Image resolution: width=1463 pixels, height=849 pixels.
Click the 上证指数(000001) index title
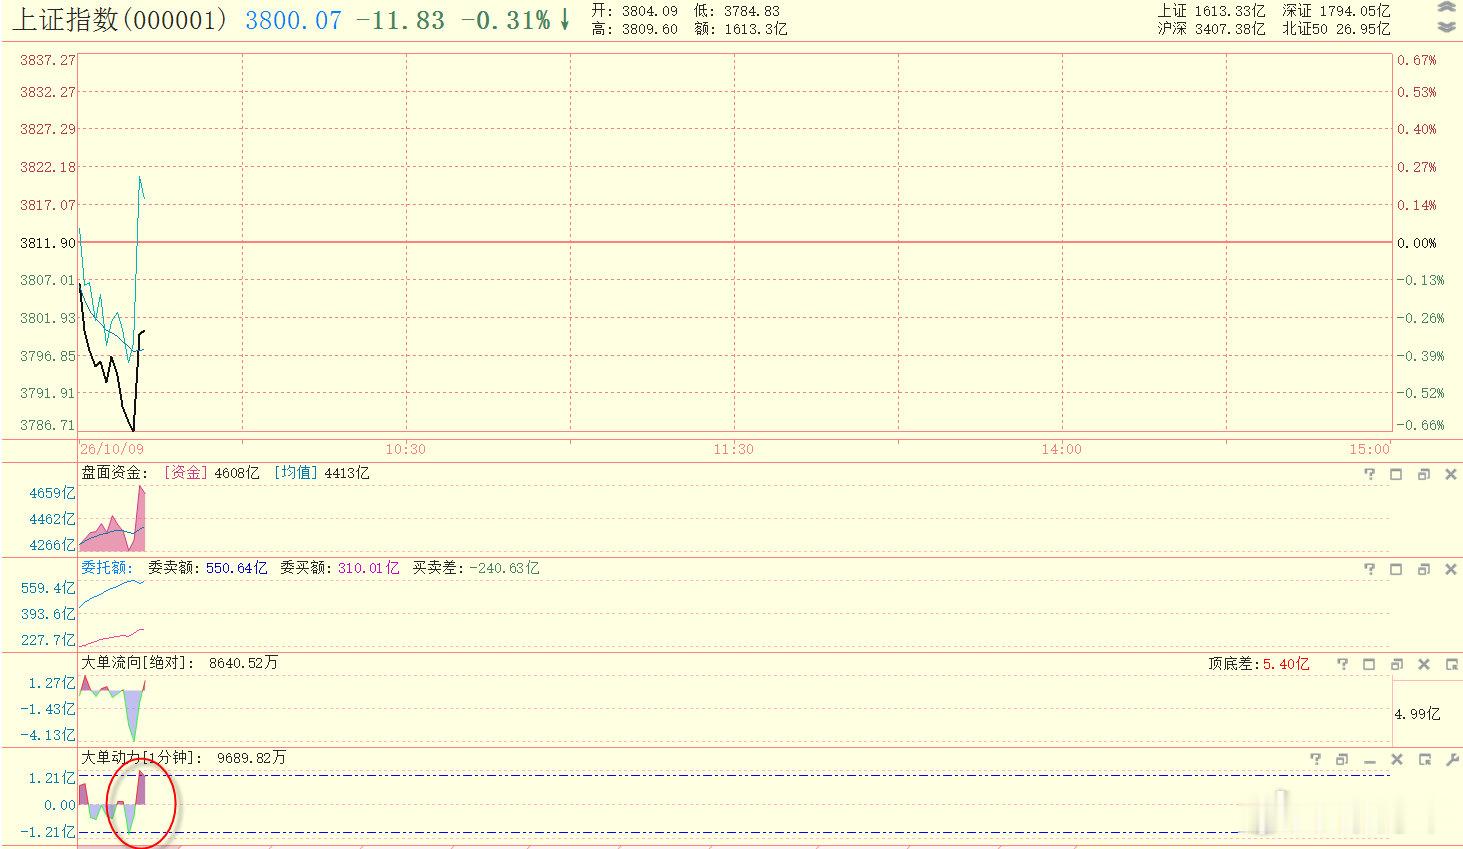(120, 19)
